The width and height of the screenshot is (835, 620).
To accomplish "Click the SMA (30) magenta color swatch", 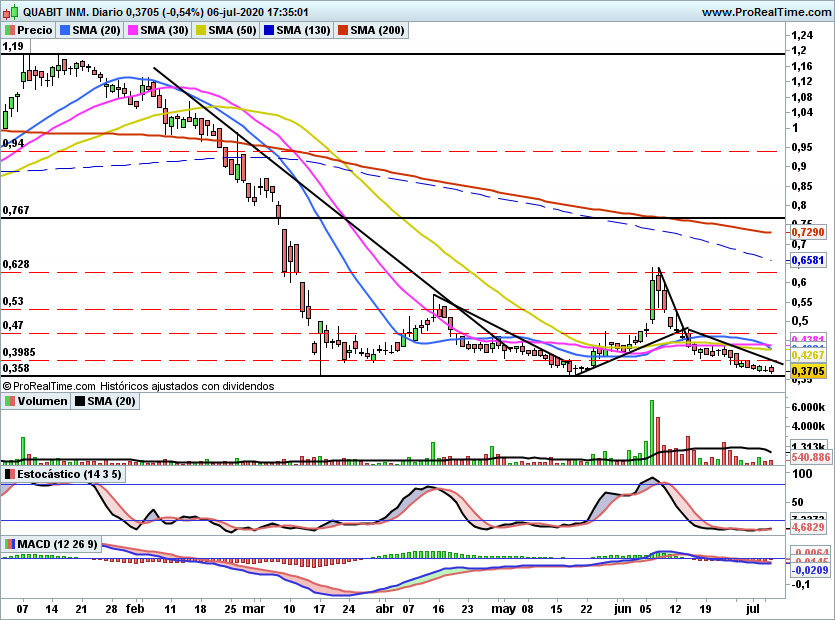I will pyautogui.click(x=133, y=30).
